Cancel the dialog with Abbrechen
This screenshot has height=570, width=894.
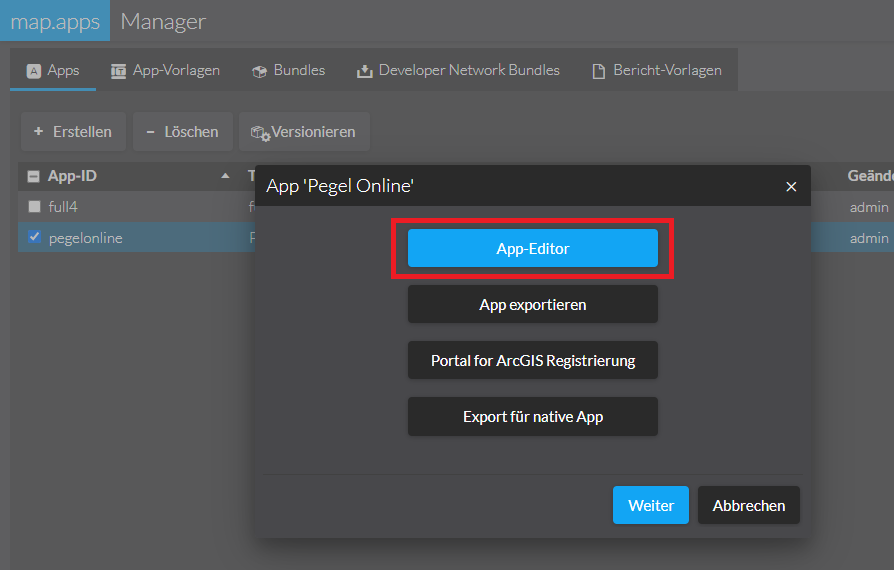[x=749, y=505]
